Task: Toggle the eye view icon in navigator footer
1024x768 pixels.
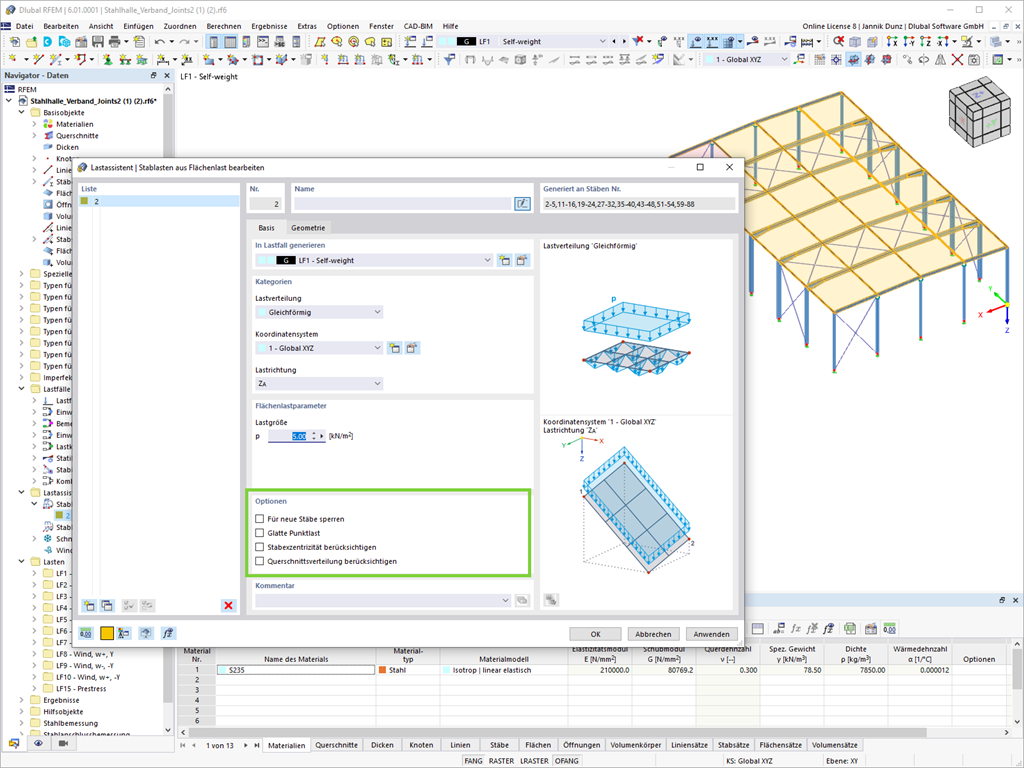Action: [39, 743]
